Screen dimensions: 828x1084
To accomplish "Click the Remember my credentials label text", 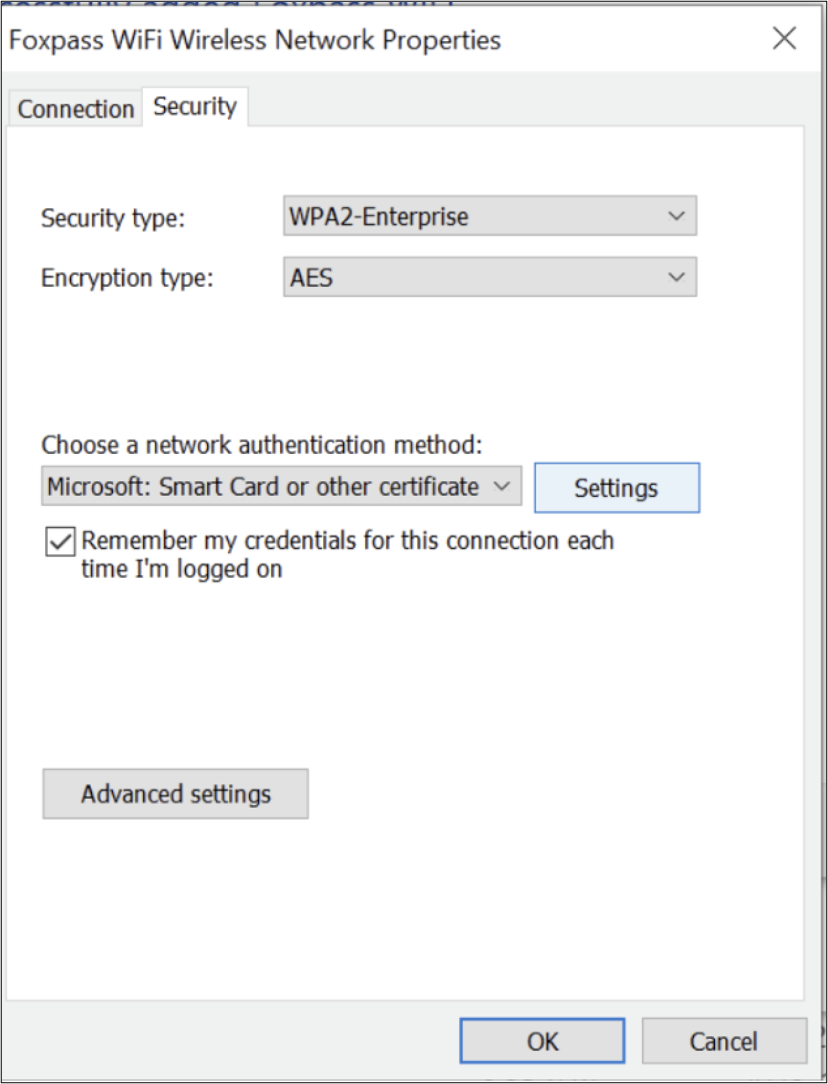I will [x=348, y=554].
